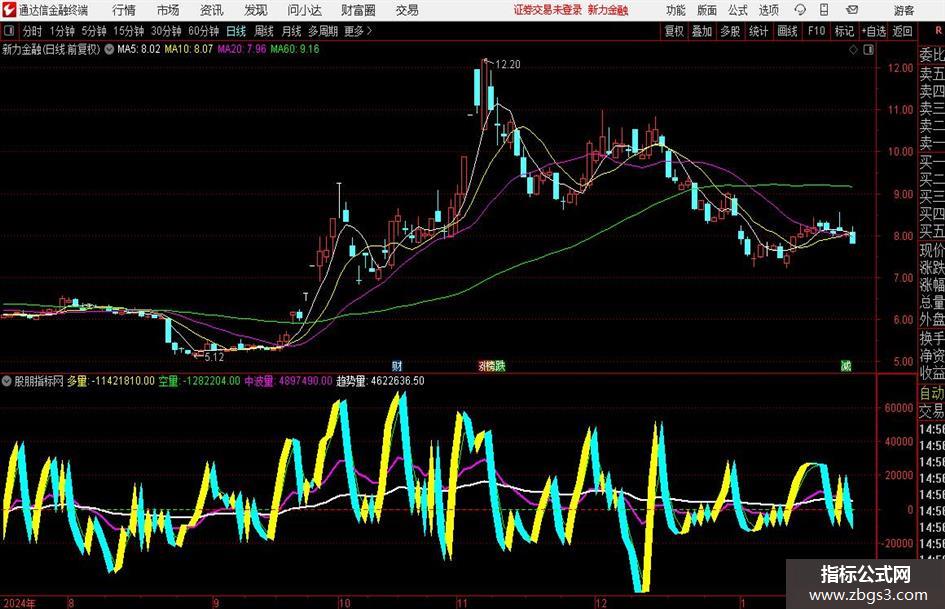
Task: Click the 游客 guest account label
Action: pos(903,10)
